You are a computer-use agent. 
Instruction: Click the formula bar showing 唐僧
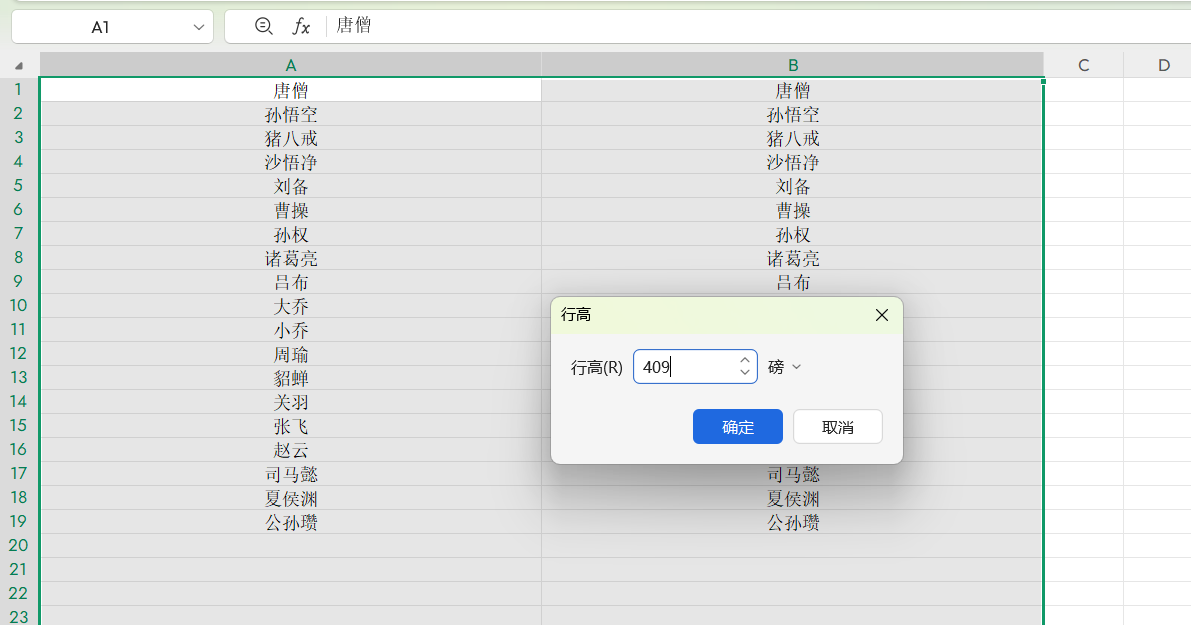pyautogui.click(x=700, y=27)
